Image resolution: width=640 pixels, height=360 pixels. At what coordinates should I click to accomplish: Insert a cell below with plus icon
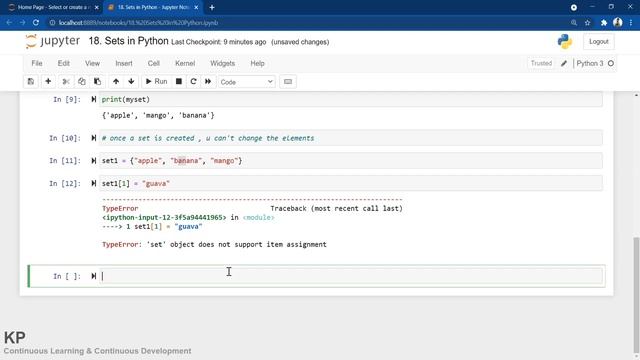48,82
